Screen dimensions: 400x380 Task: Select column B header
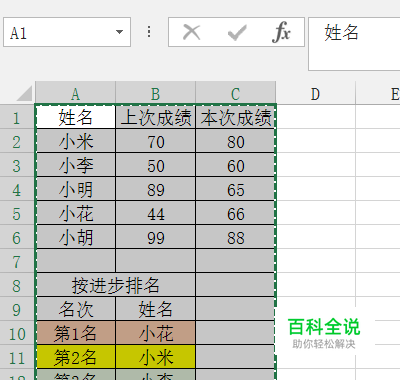155,94
